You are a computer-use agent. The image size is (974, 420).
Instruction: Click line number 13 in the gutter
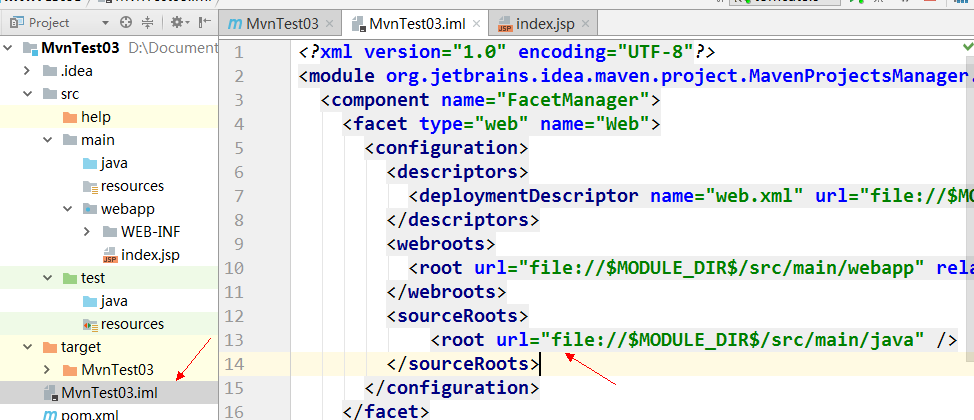pos(235,340)
